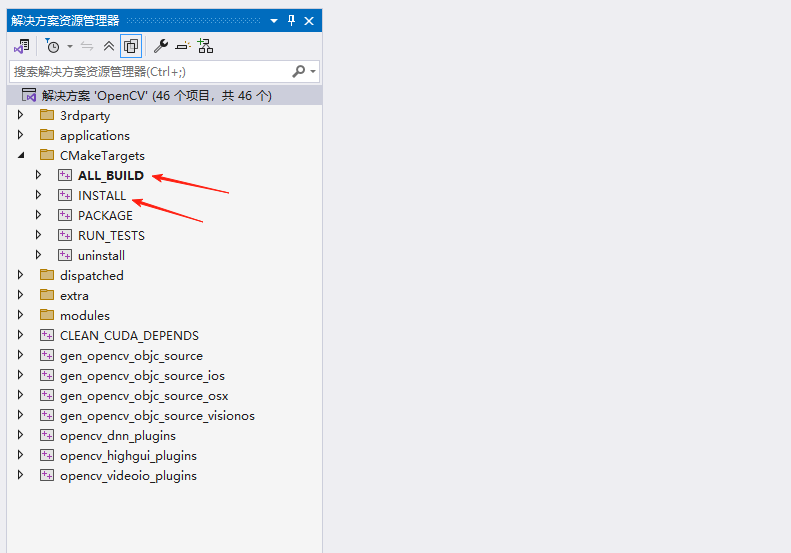Click the Sync with Active Document icon
This screenshot has width=791, height=553.
pyautogui.click(x=87, y=46)
